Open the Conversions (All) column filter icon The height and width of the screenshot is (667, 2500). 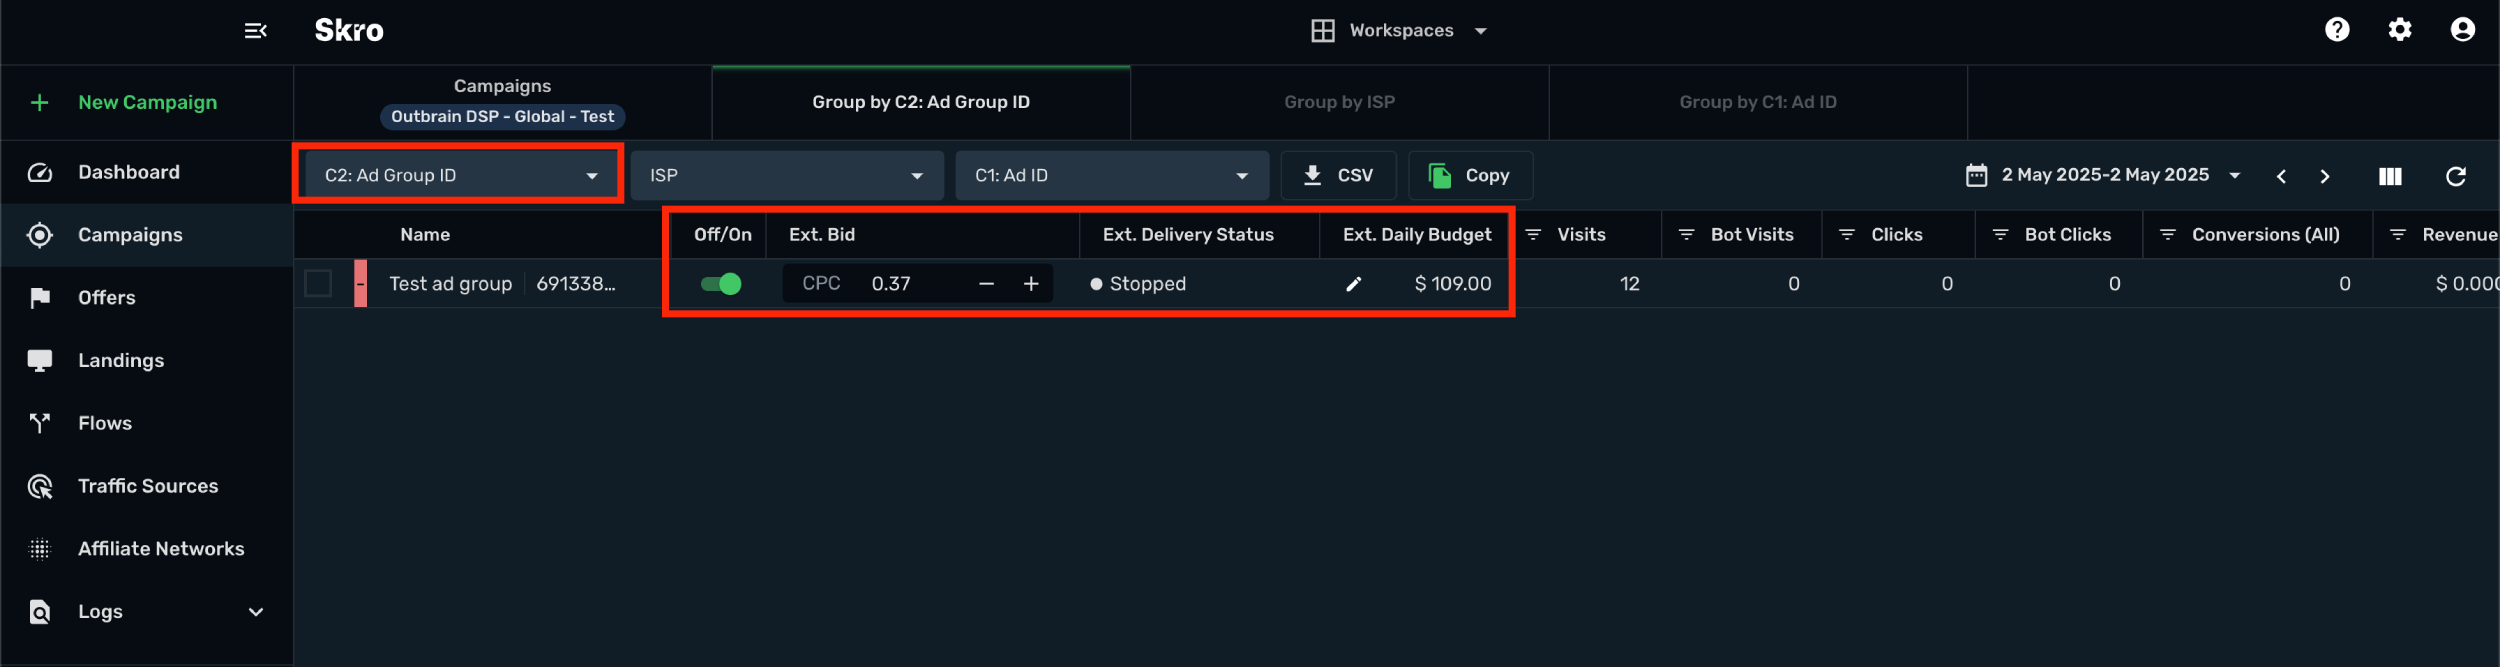click(x=2168, y=234)
